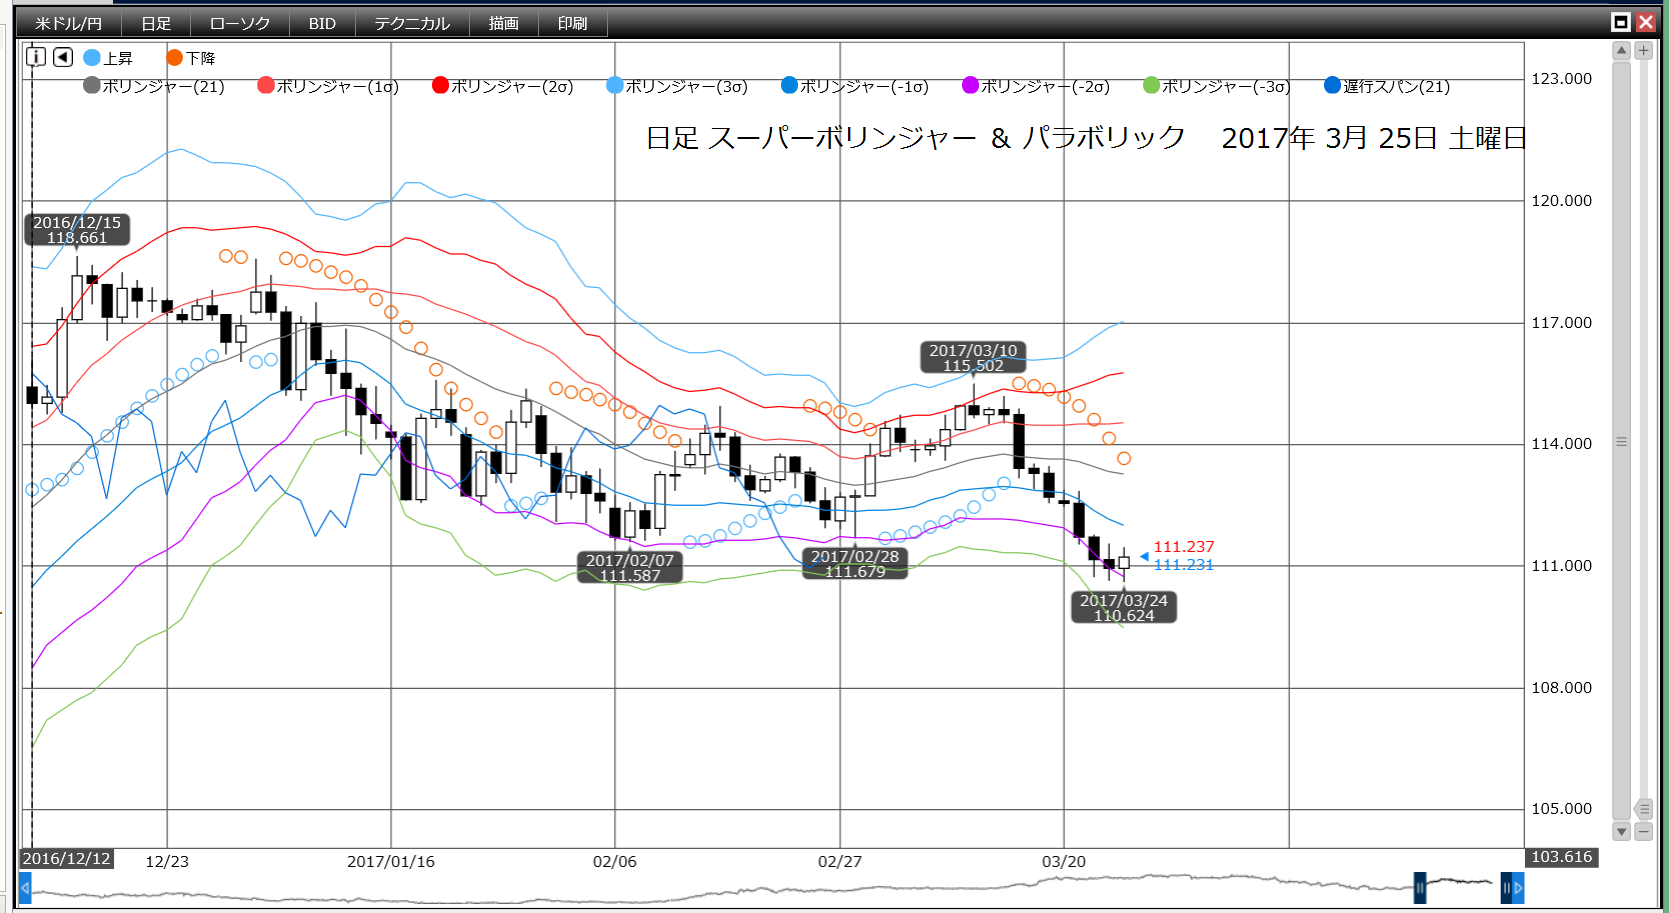Click the 120.000 price axis label
This screenshot has width=1669, height=913.
click(1562, 201)
